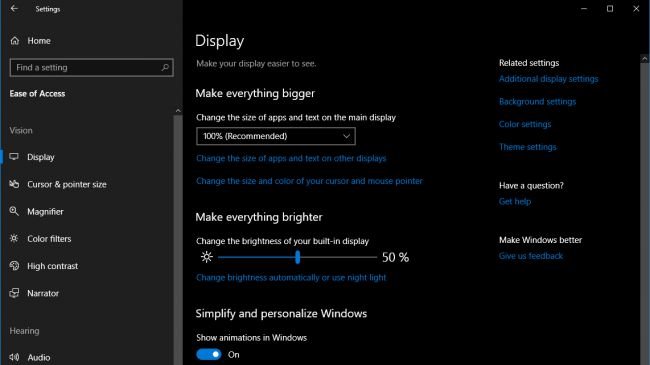This screenshot has height=365, width=650.
Task: Click the Magnifier icon
Action: coord(14,211)
